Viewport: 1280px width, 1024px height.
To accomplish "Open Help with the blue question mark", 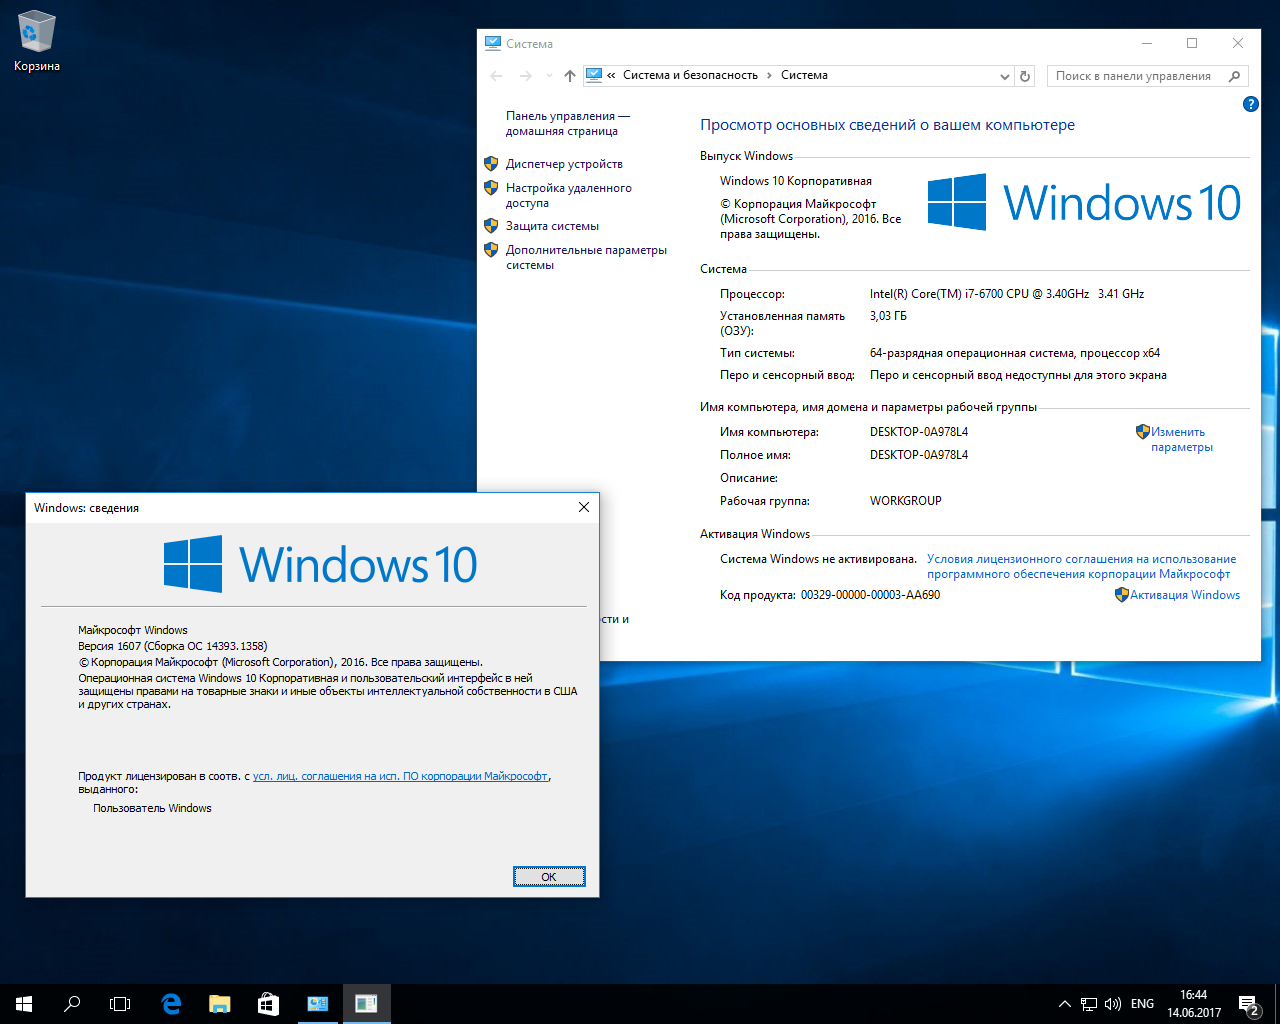I will click(1250, 104).
